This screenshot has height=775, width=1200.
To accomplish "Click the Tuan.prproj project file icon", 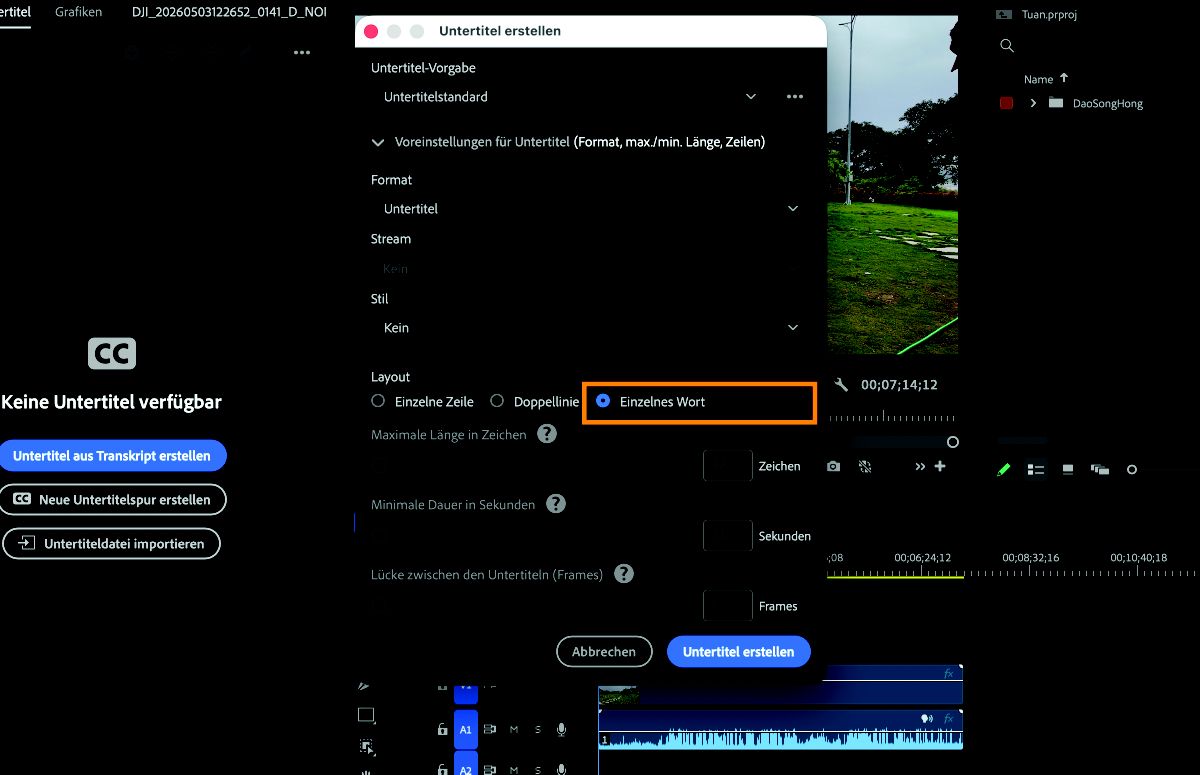I will (x=1005, y=15).
